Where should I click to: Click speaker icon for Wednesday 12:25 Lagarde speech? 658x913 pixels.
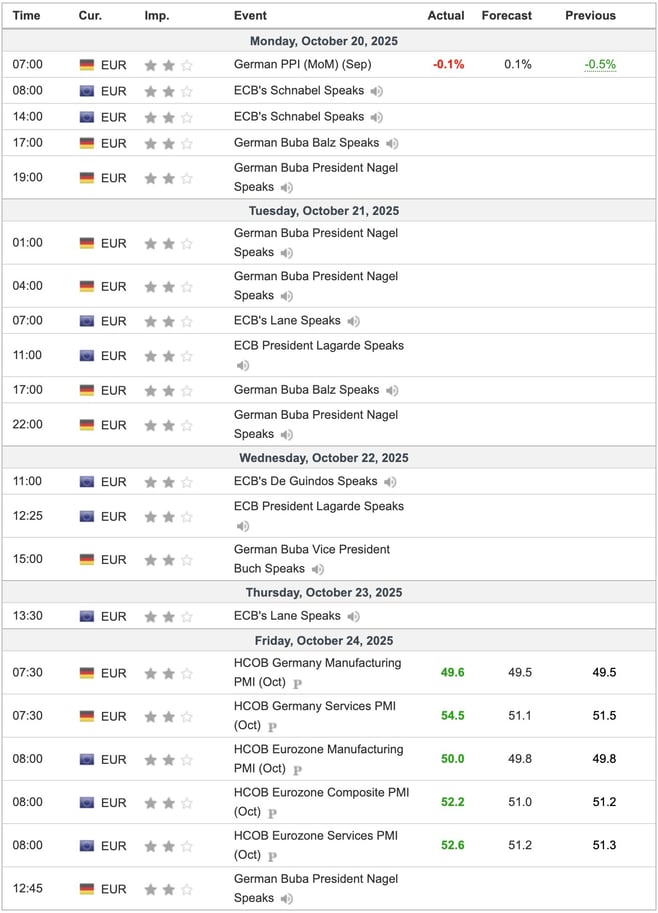click(x=242, y=526)
